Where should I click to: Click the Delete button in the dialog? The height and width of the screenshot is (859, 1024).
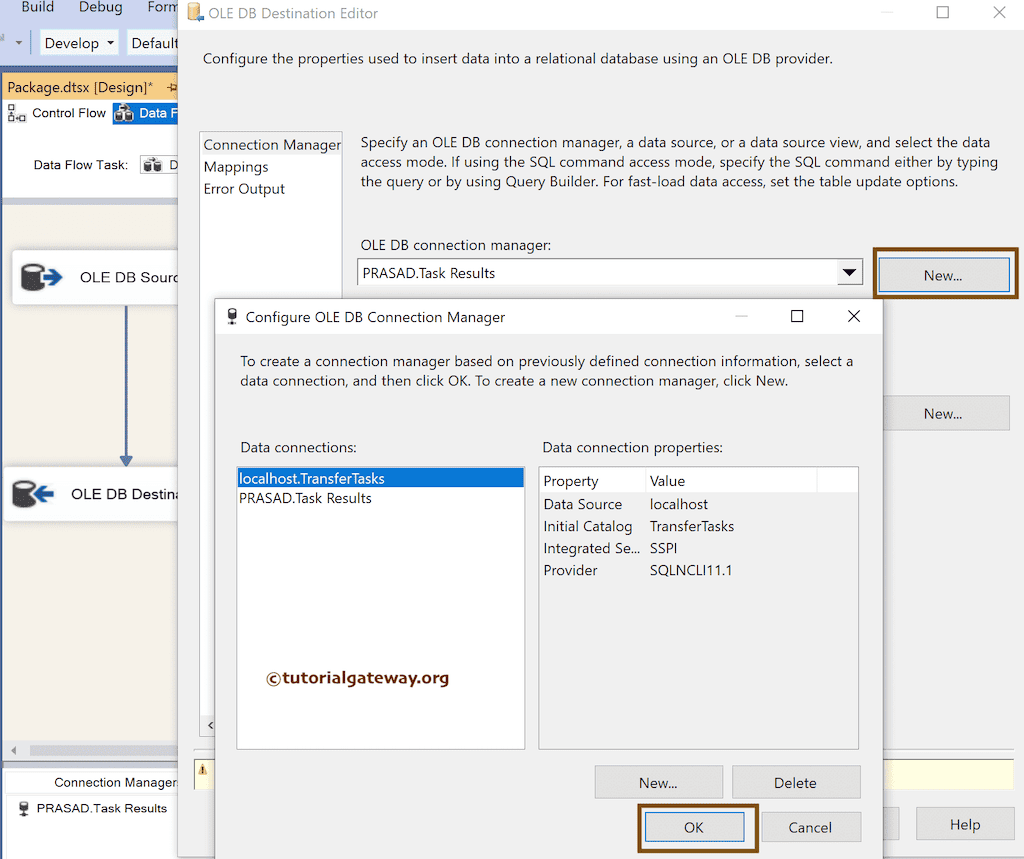point(796,782)
